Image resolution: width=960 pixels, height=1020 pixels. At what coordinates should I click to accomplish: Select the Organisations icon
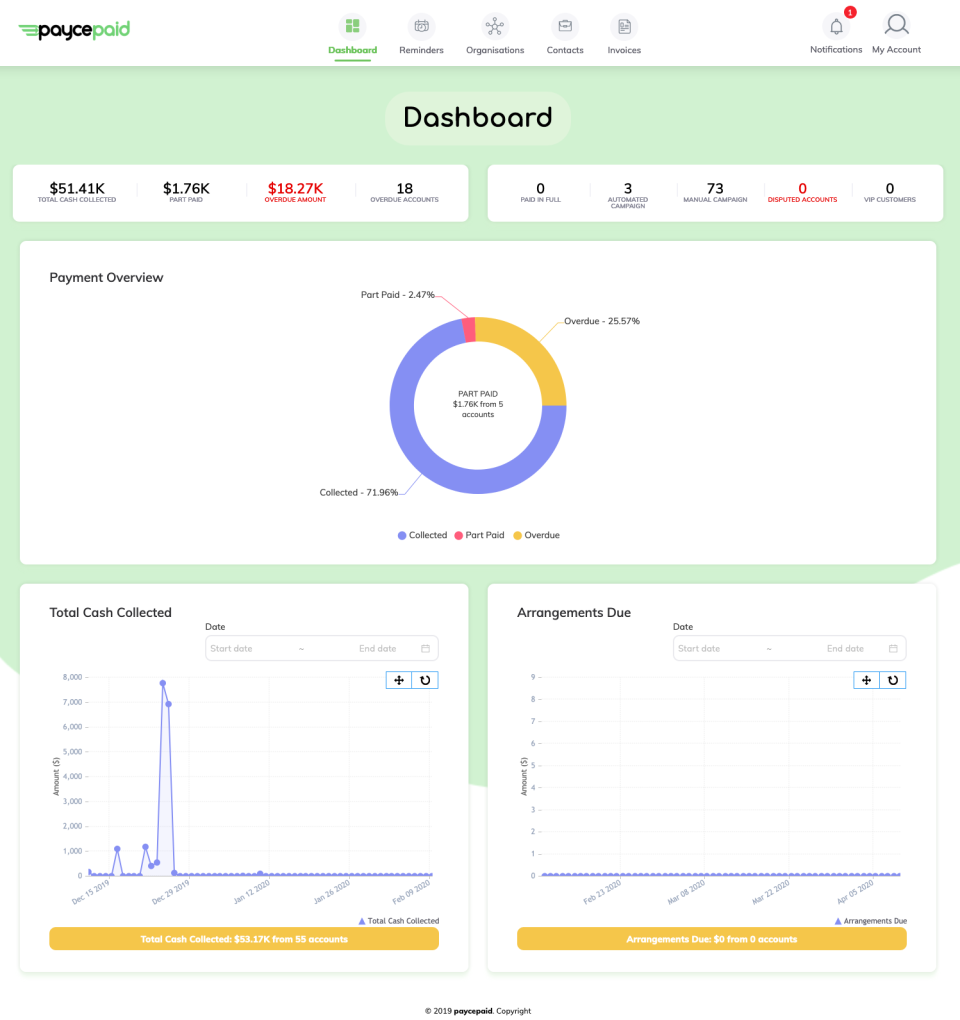pos(494,25)
